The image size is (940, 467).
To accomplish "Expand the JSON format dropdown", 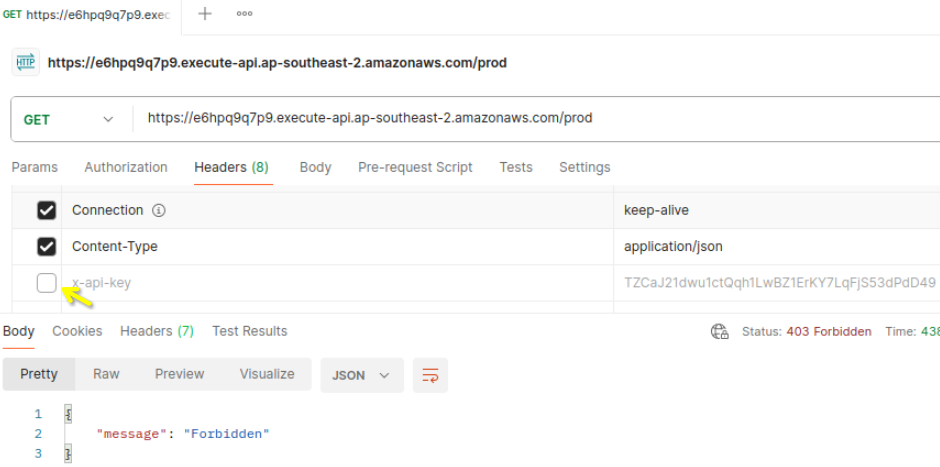I will tap(362, 375).
